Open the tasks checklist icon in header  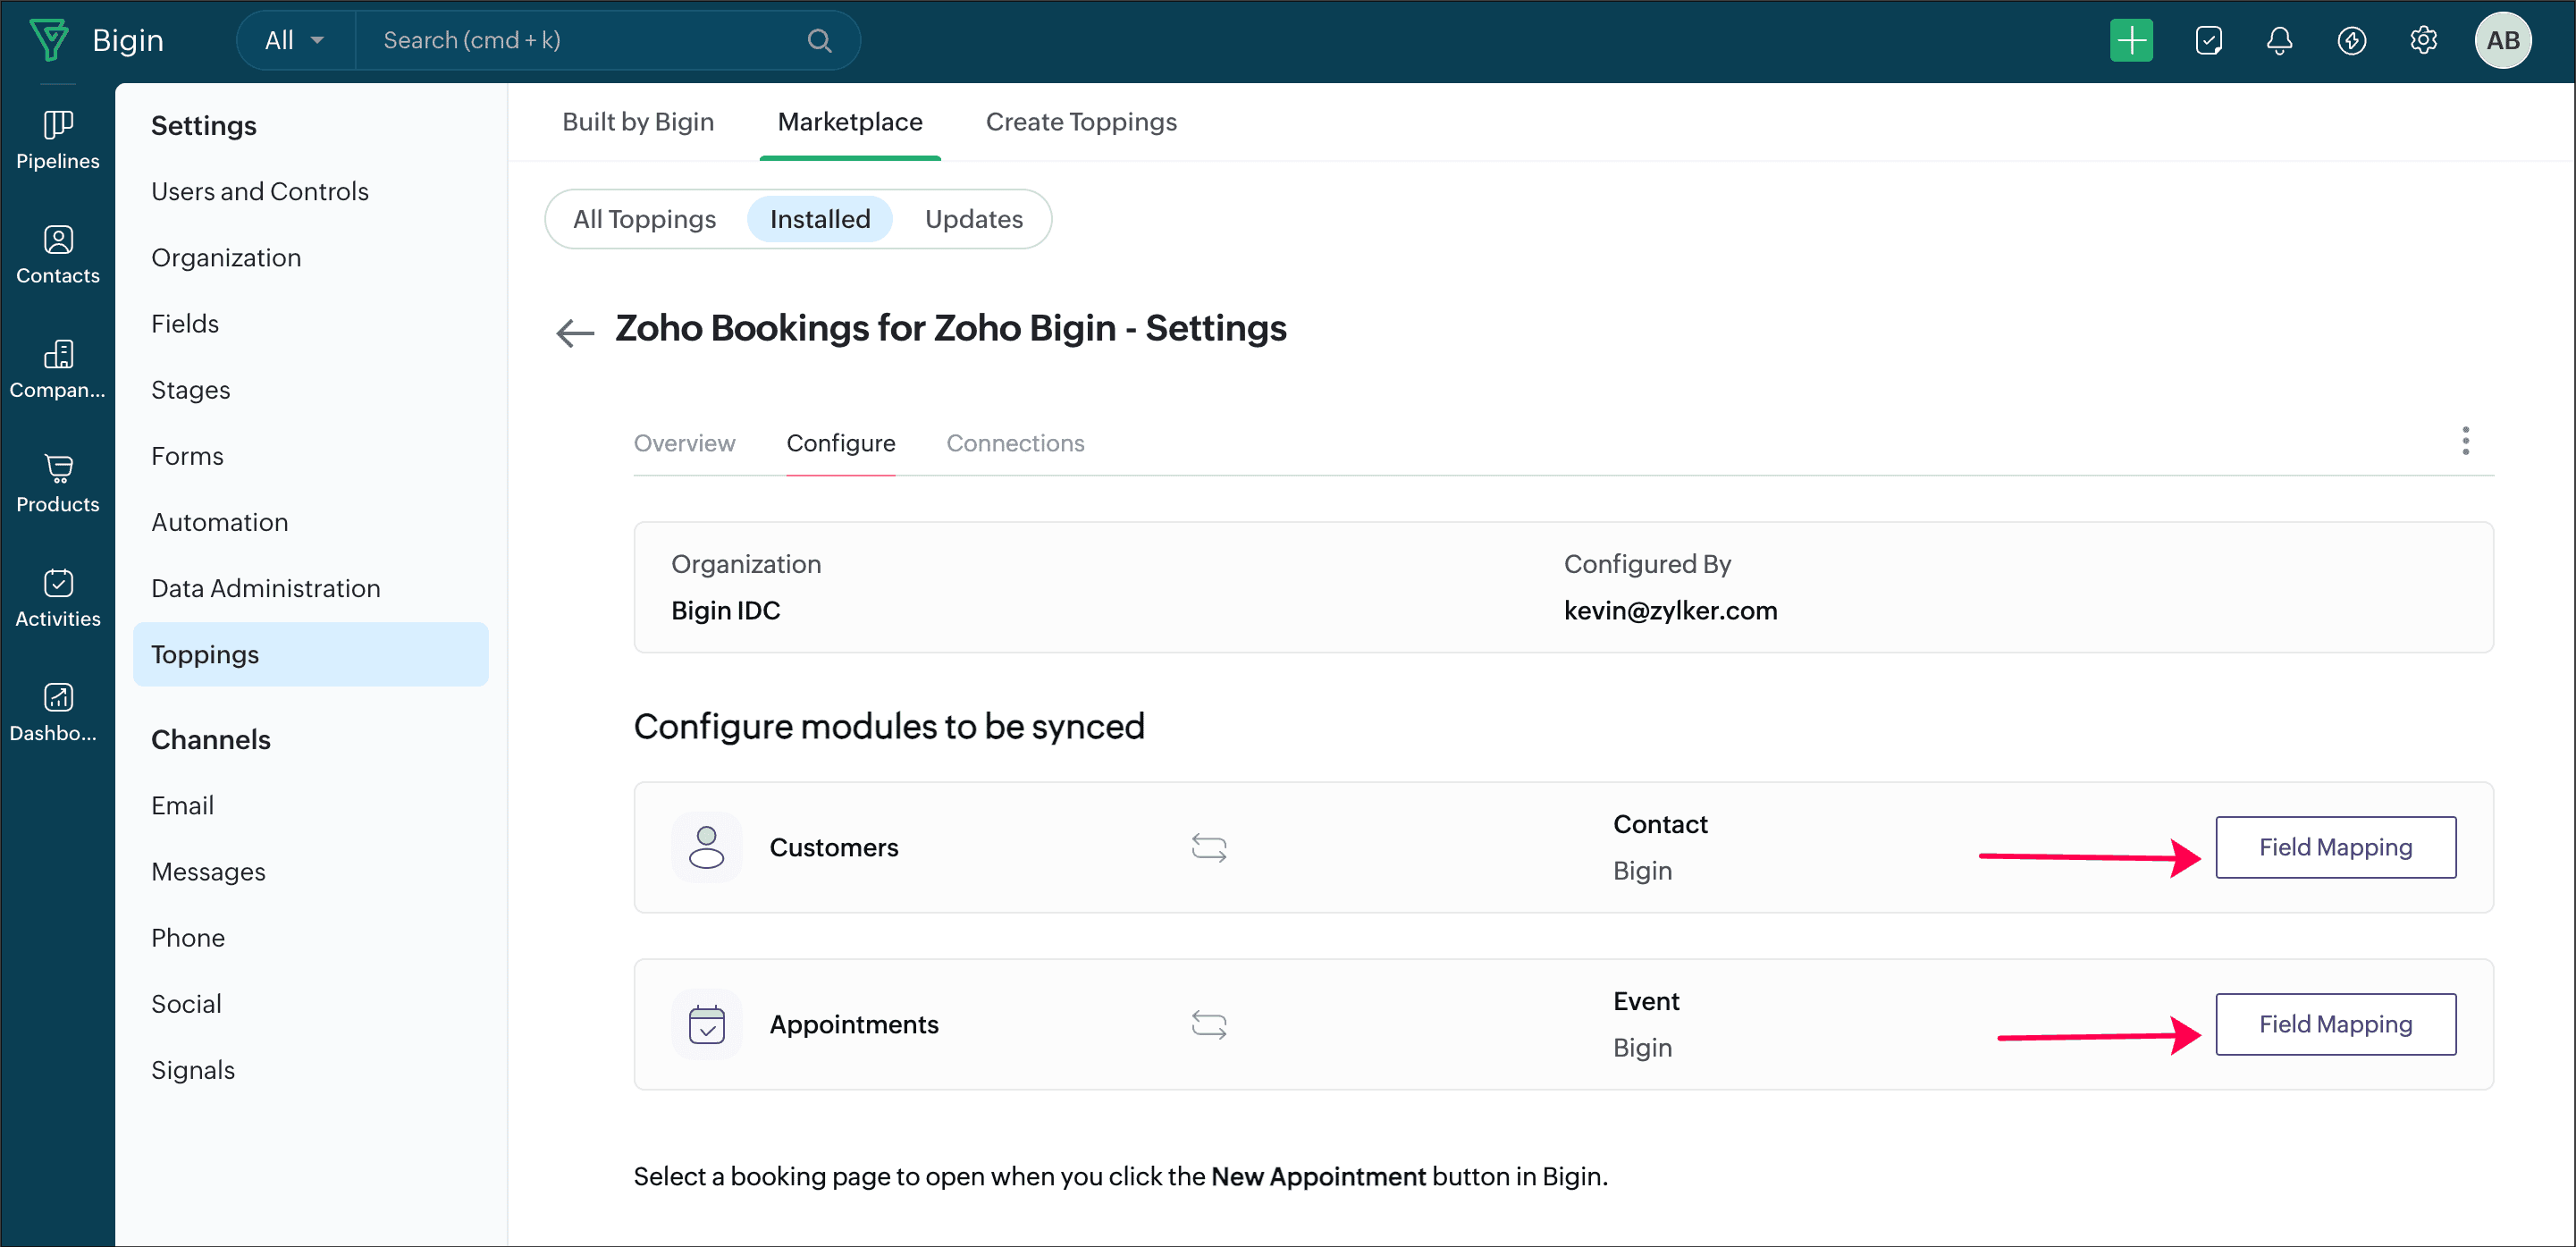click(2207, 40)
